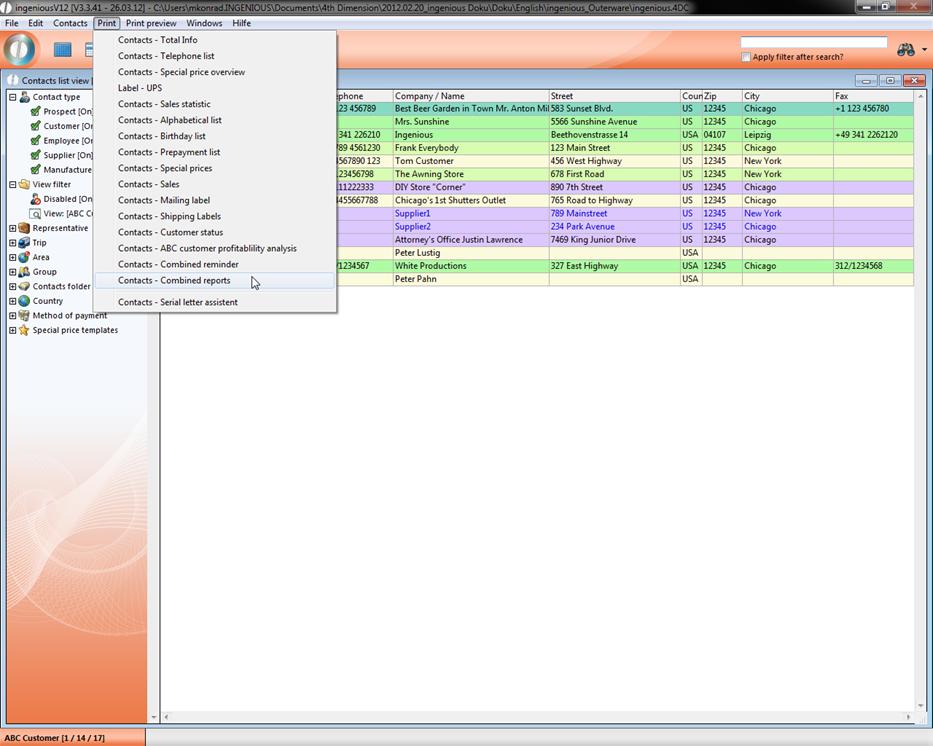Click the round ingenious logo button

20,49
